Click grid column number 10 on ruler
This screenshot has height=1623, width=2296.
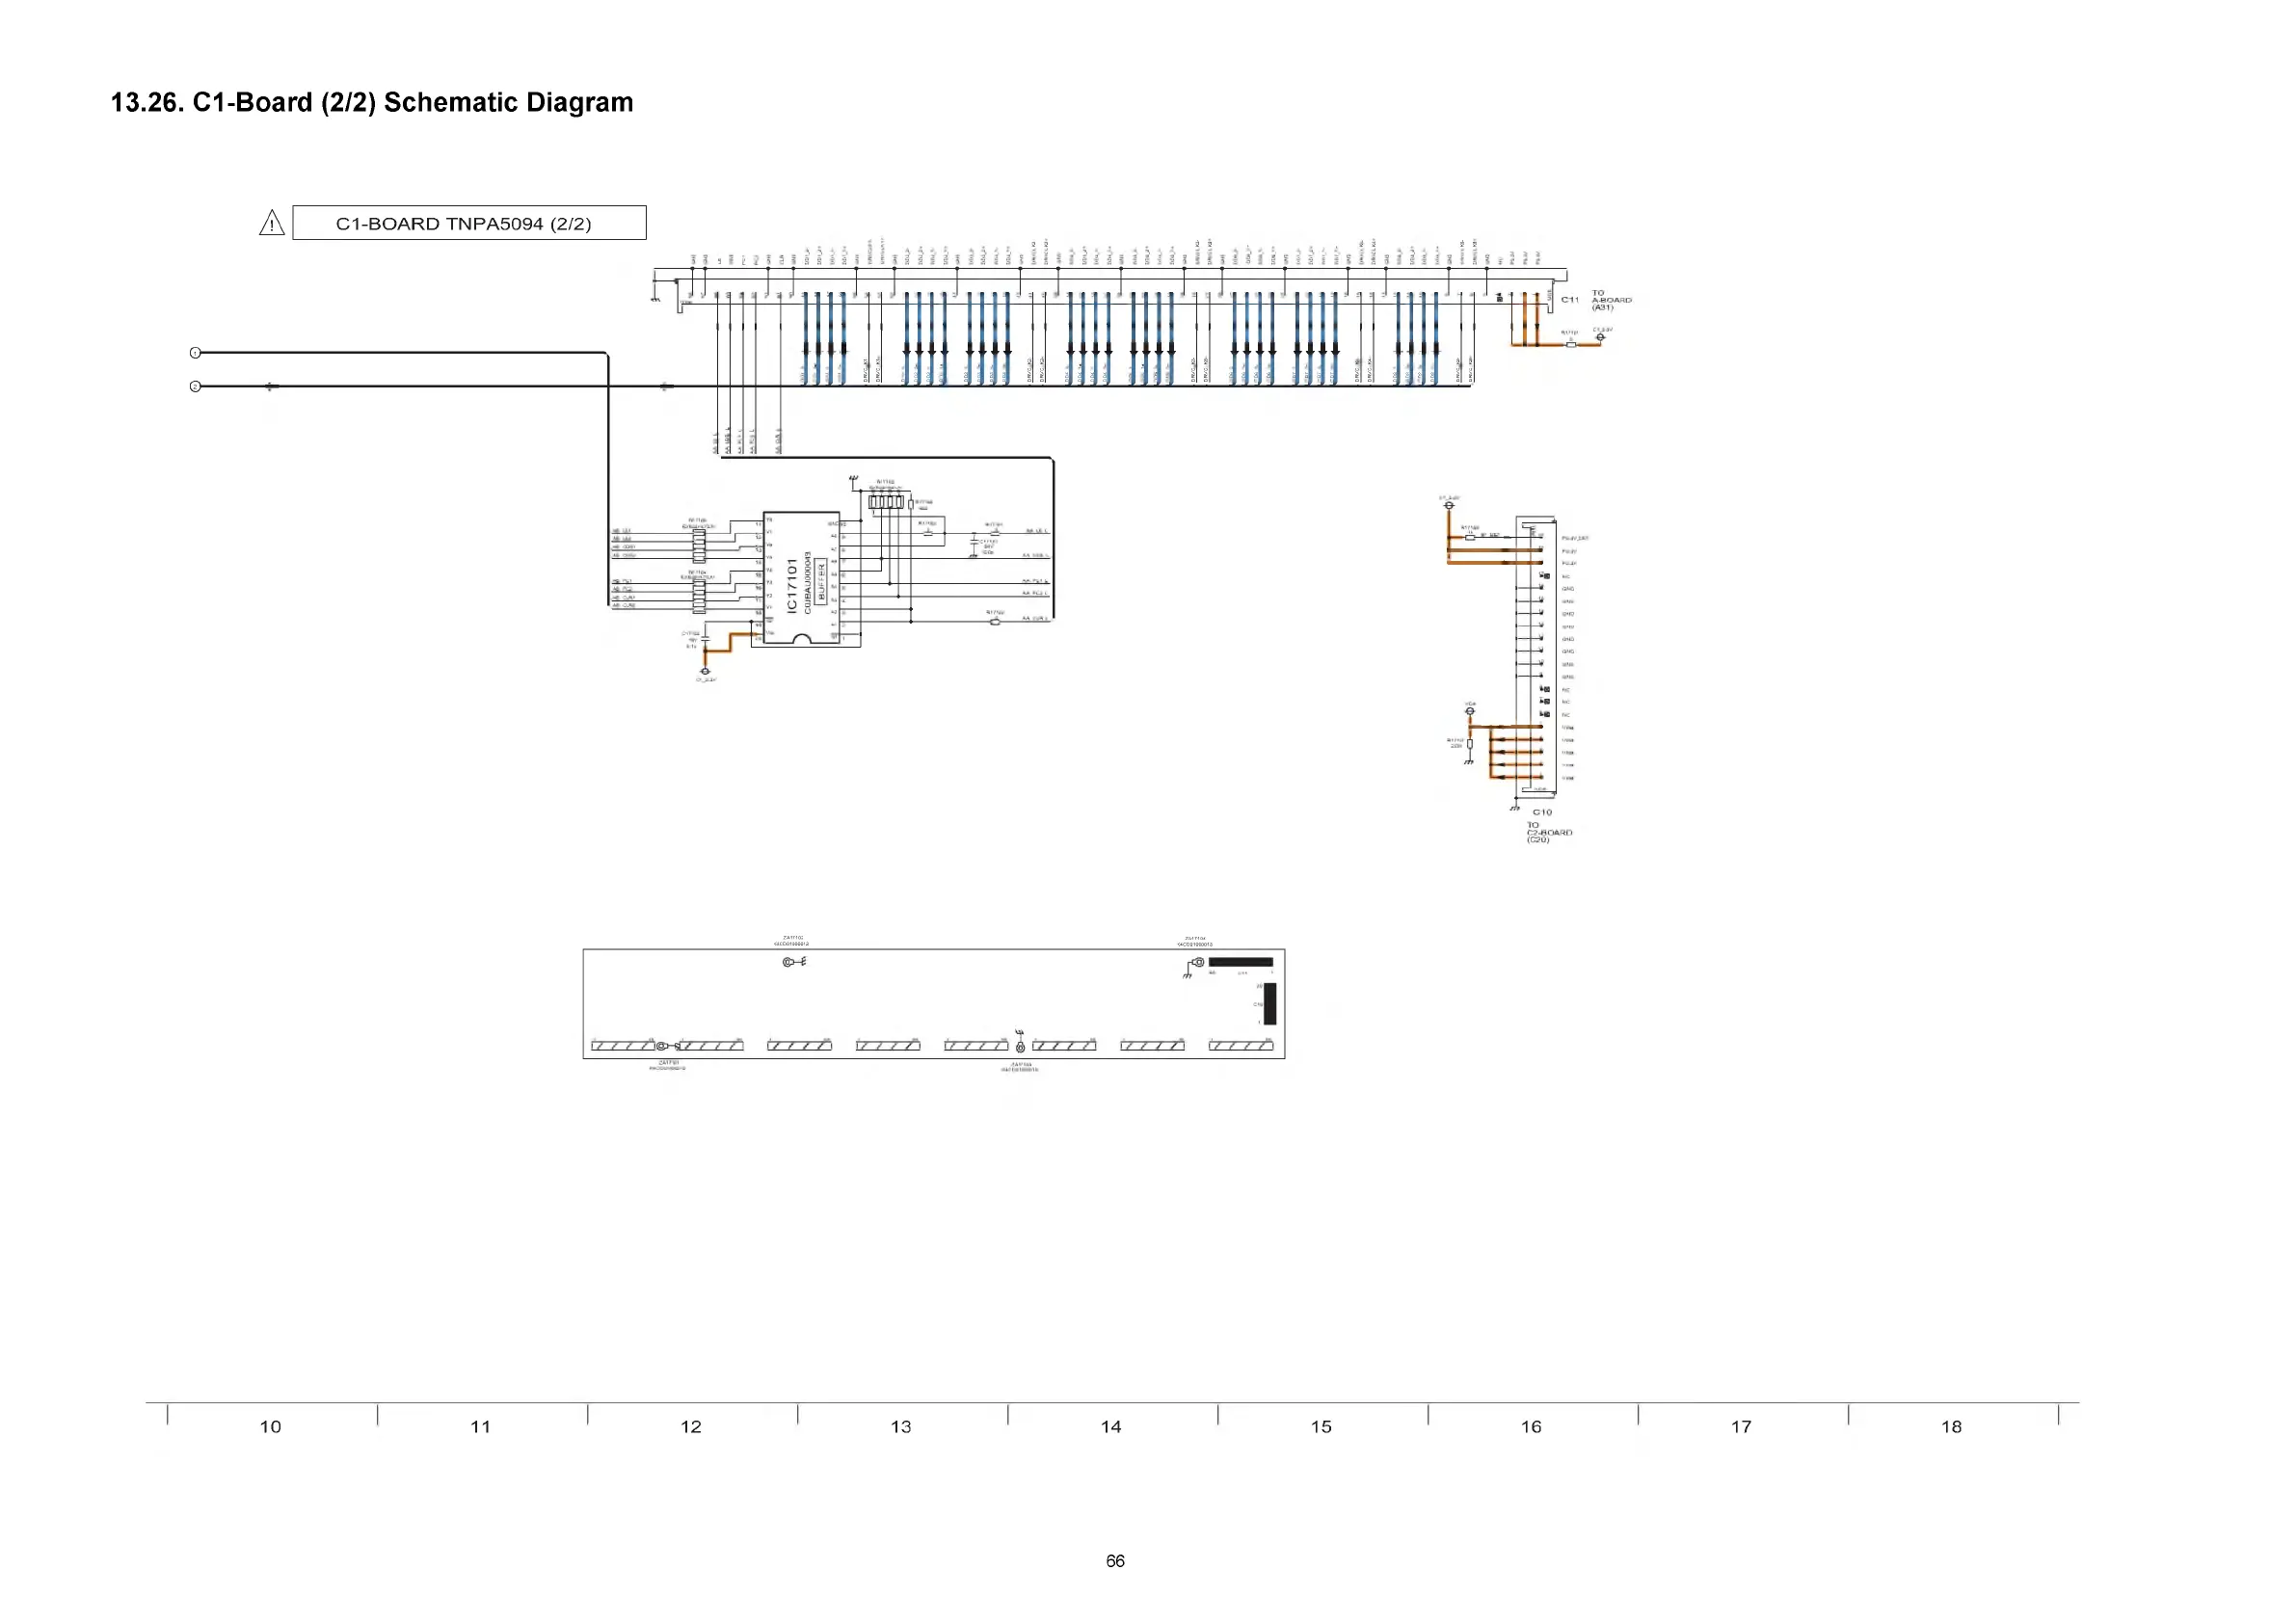pos(270,1427)
